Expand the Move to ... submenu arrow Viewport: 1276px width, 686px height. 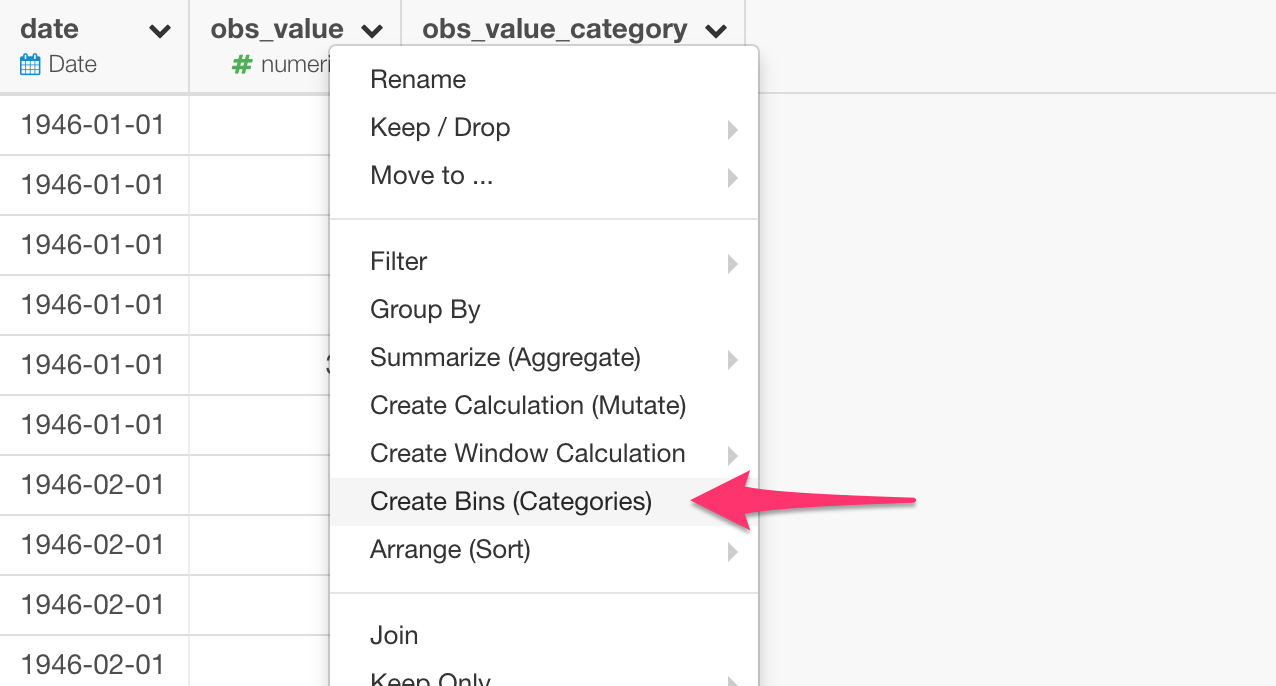click(733, 177)
